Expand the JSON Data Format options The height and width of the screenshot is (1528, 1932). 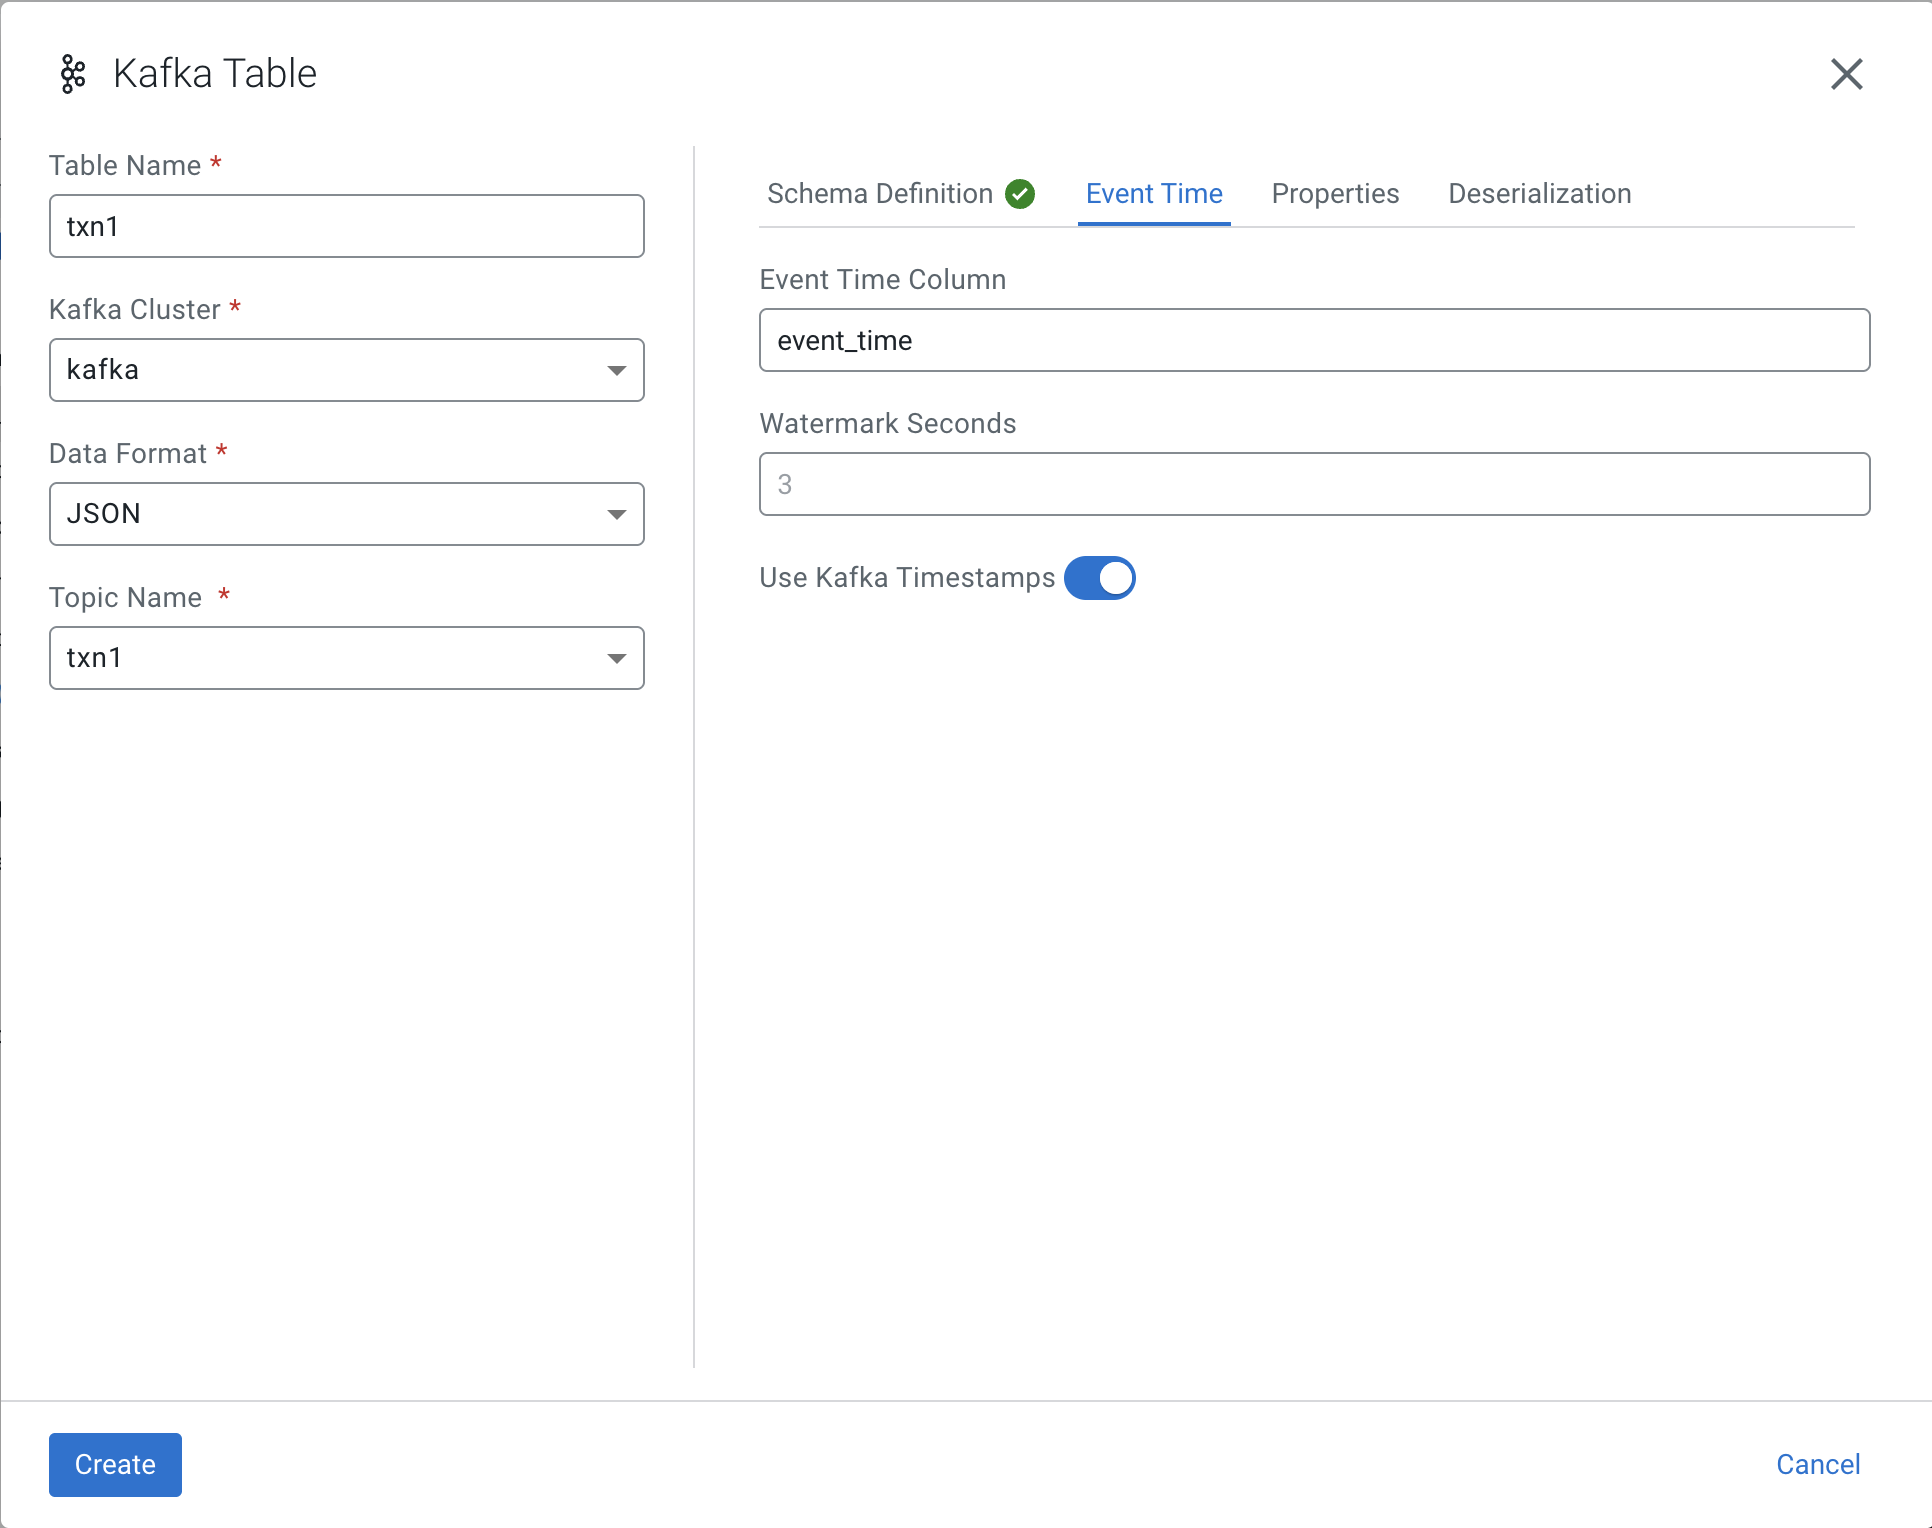345,514
